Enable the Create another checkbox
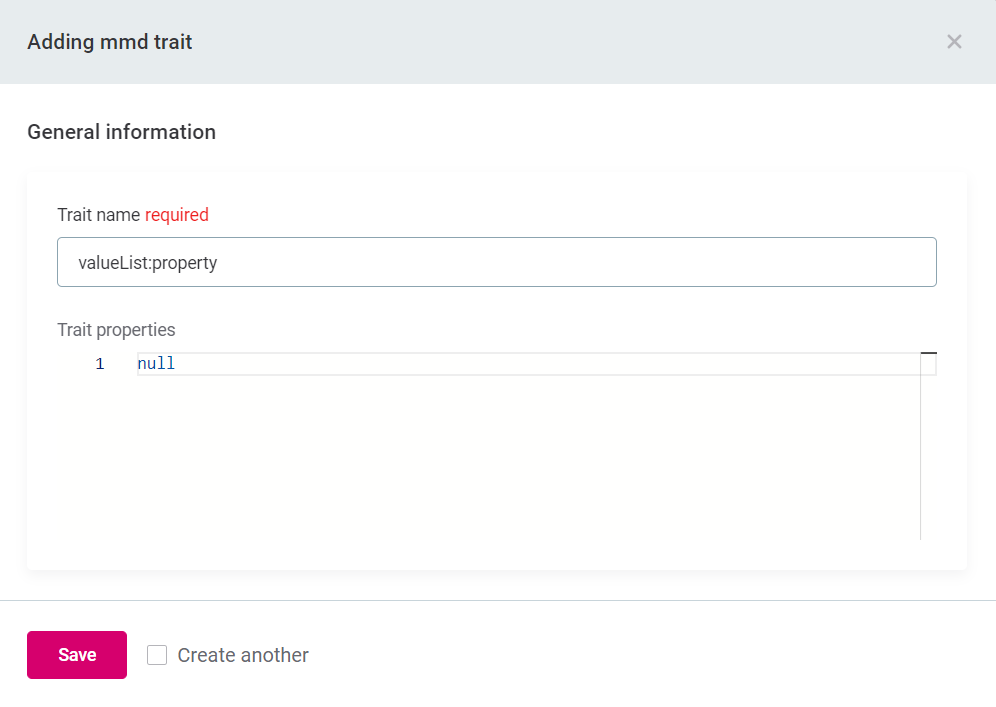 tap(157, 655)
